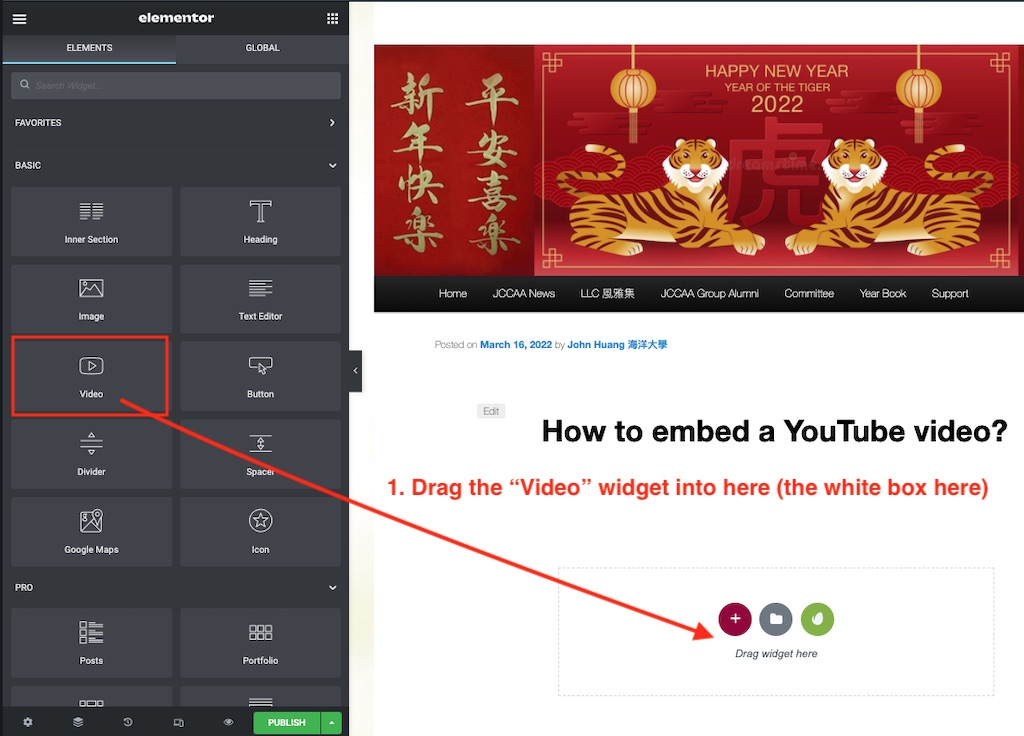Image resolution: width=1024 pixels, height=736 pixels.
Task: Click the green PUBLISH button
Action: coord(287,722)
